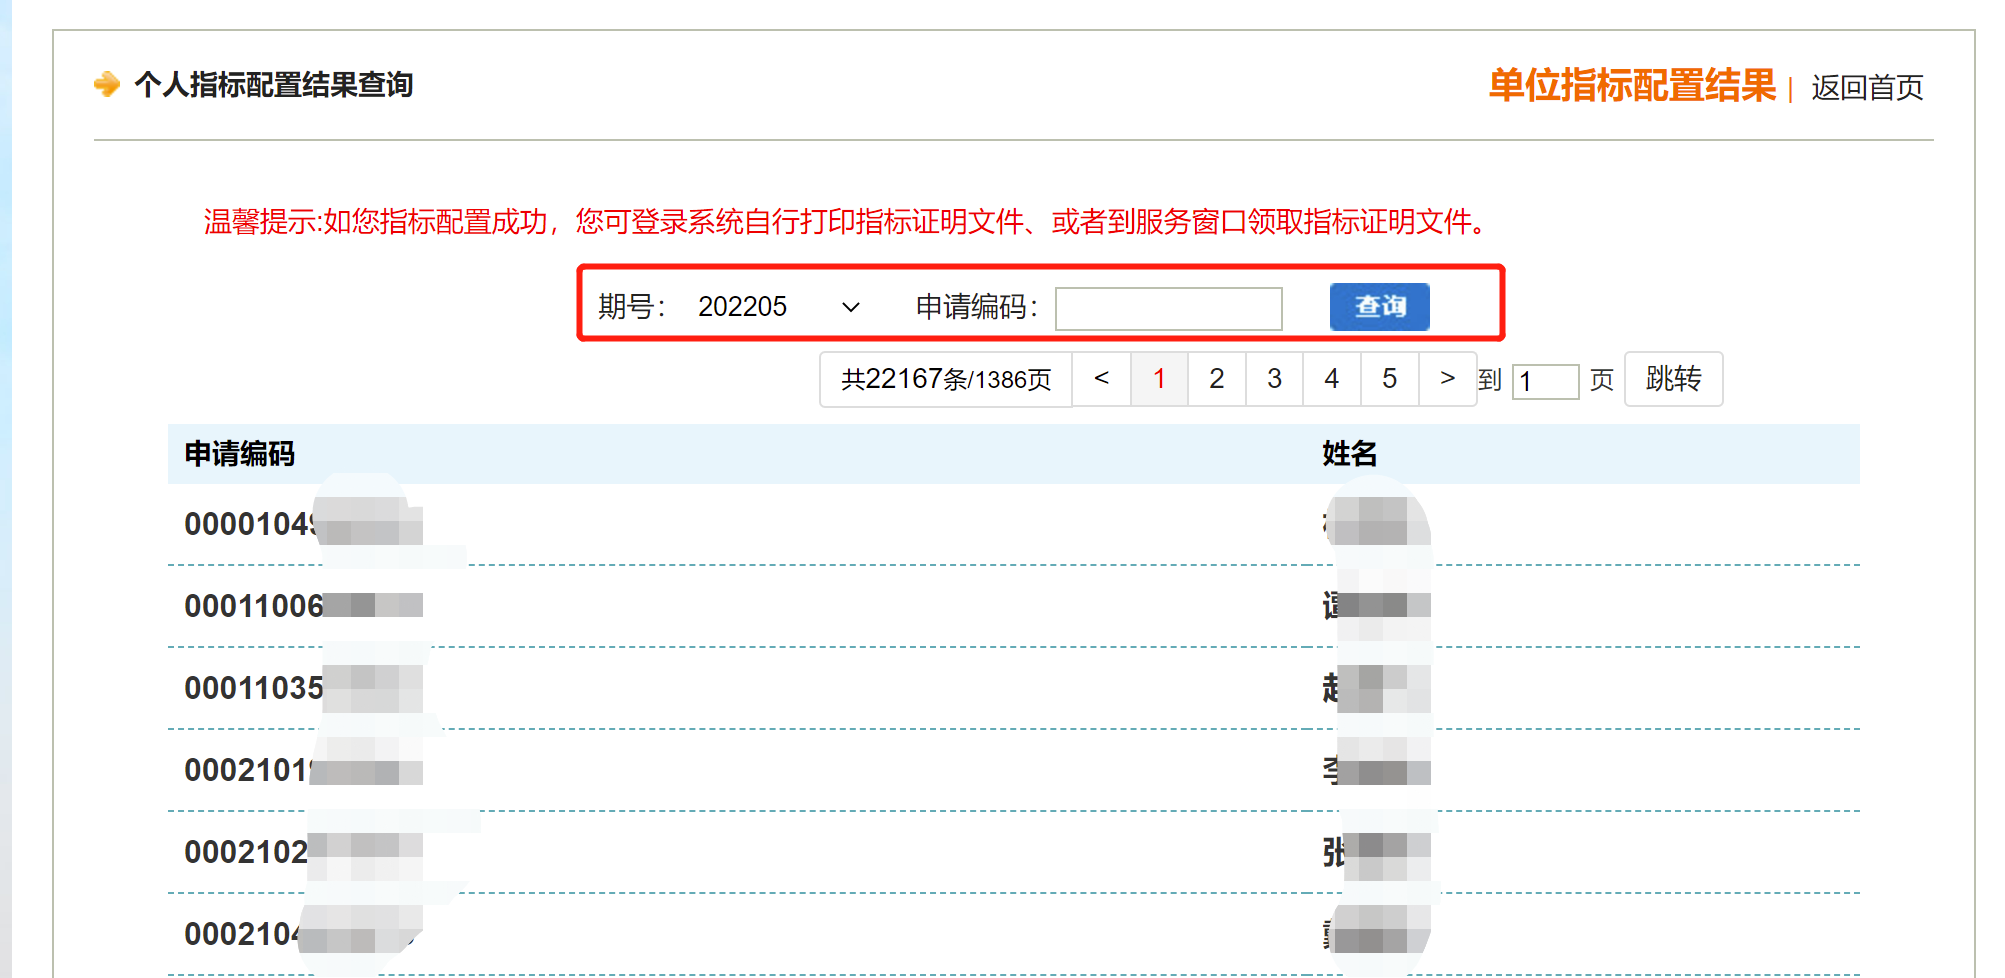2005x978 pixels.
Task: Click the 姓名 column header
Action: tap(1350, 454)
